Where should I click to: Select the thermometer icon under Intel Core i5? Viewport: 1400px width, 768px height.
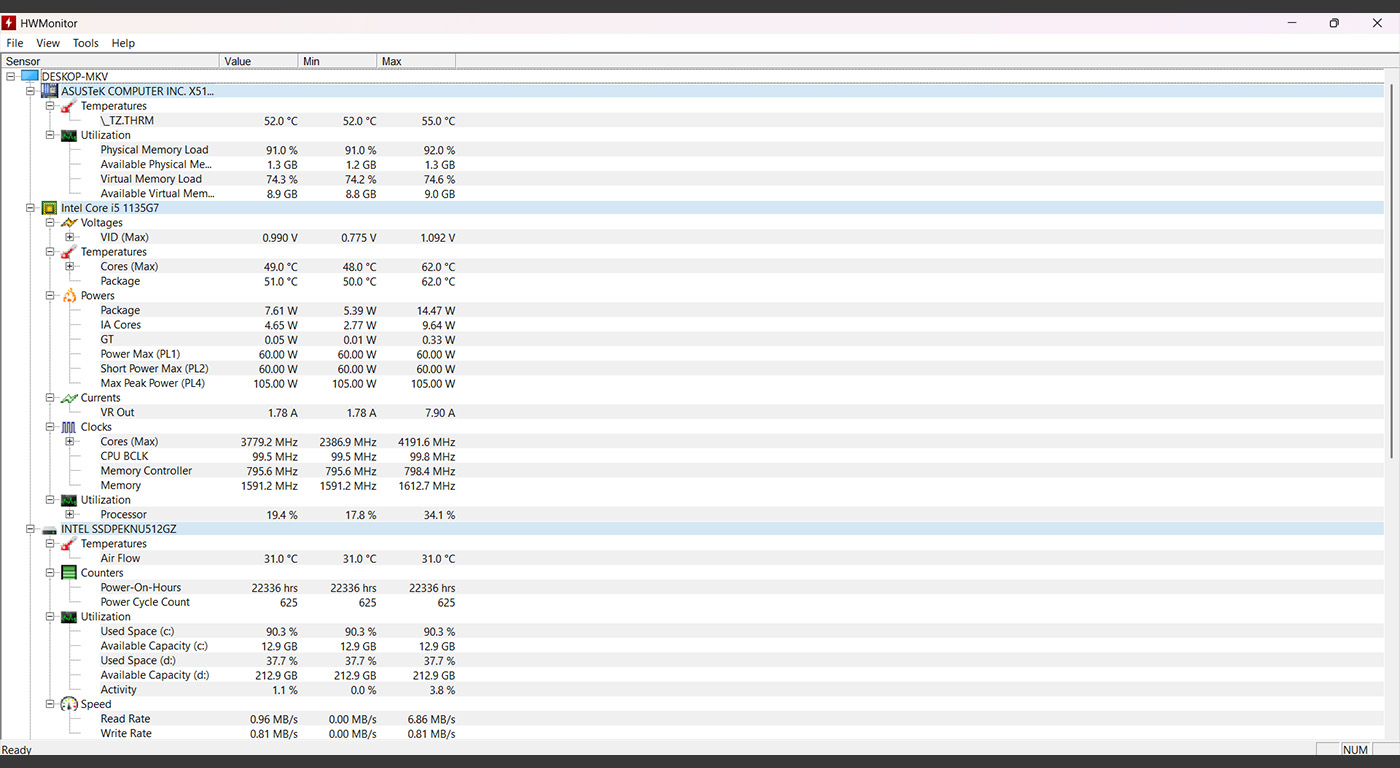tap(69, 252)
